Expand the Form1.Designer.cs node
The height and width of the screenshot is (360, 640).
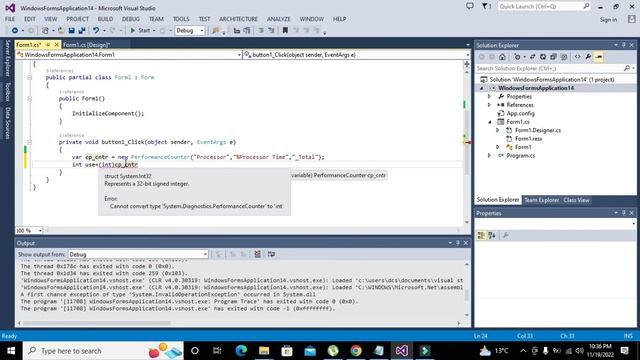pyautogui.click(x=498, y=130)
